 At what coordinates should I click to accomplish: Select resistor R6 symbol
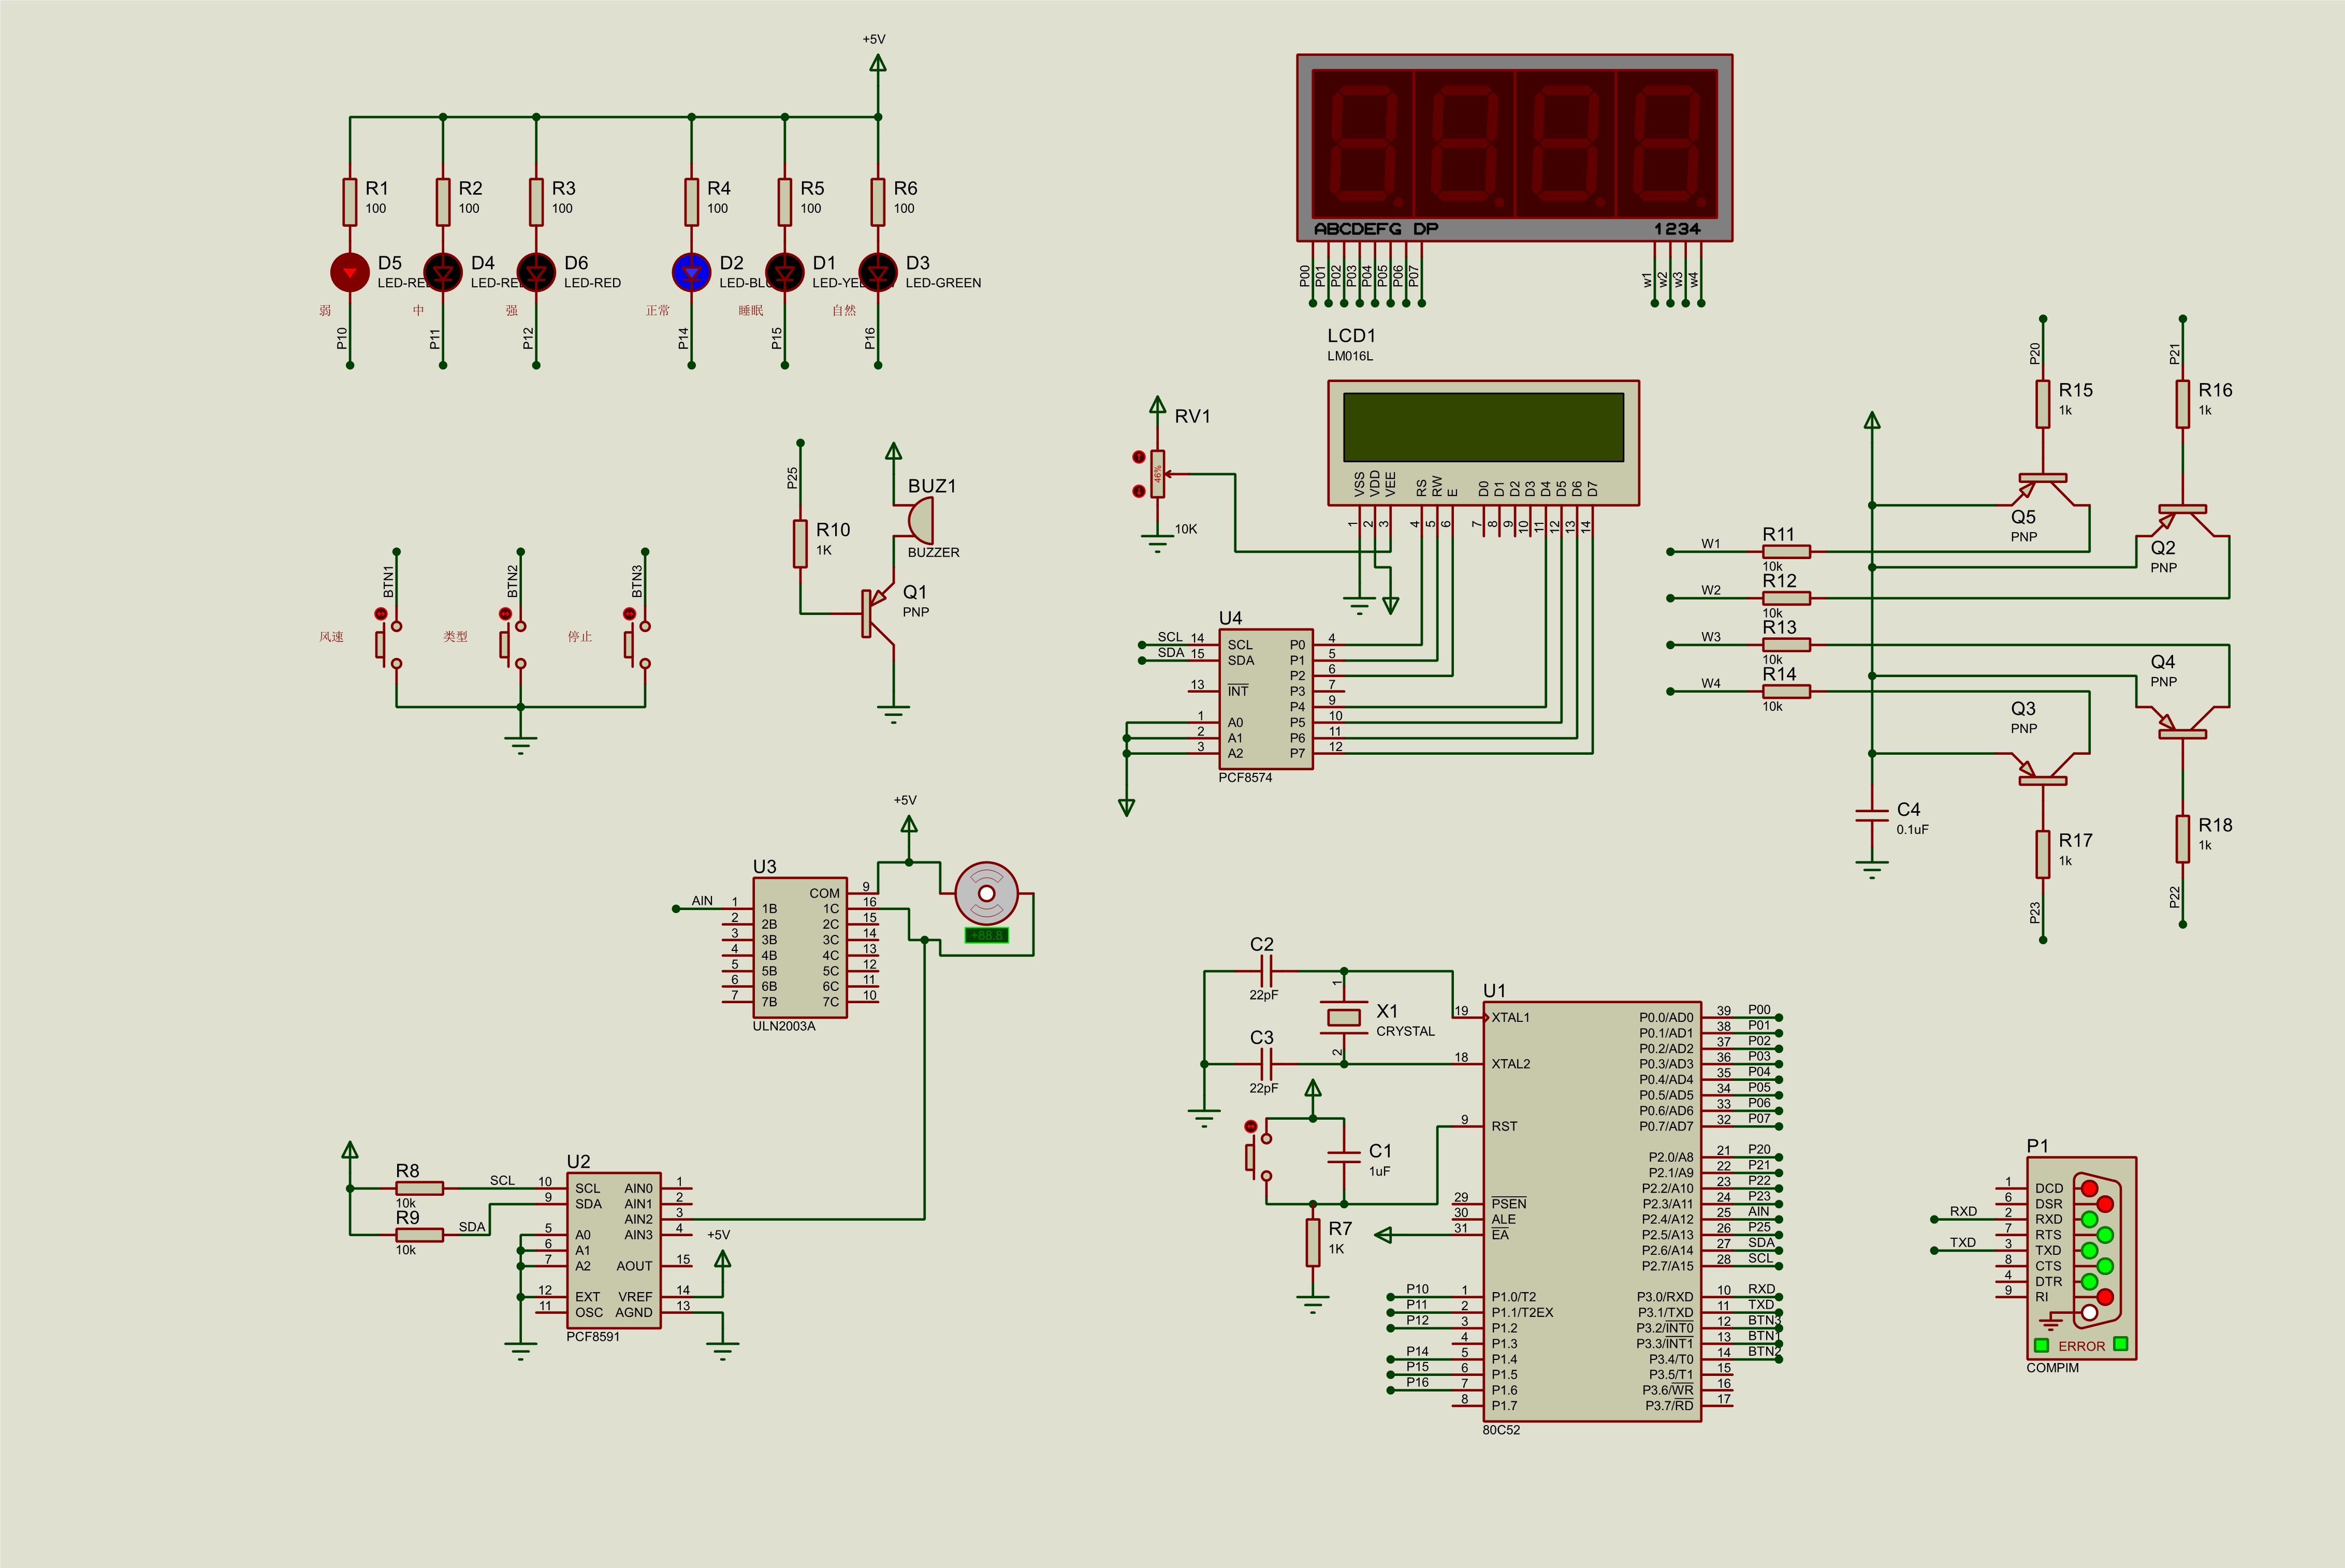point(878,202)
